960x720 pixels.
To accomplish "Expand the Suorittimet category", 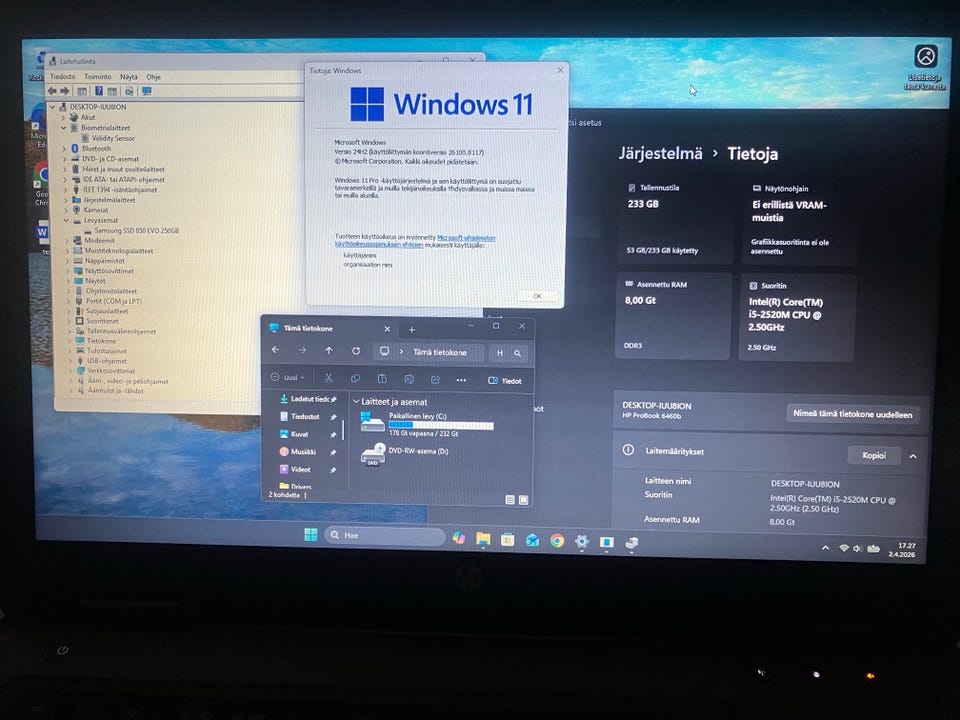I will [69, 321].
